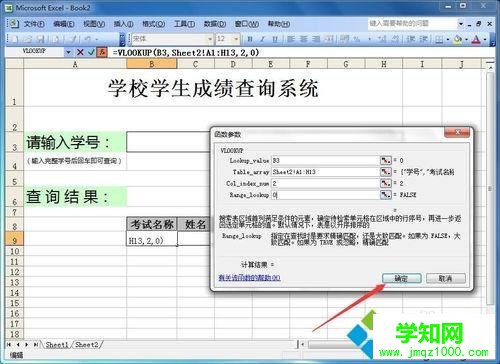Image resolution: width=500 pixels, height=364 pixels.
Task: Click the Align Left toolbar icon
Action: click(x=291, y=39)
